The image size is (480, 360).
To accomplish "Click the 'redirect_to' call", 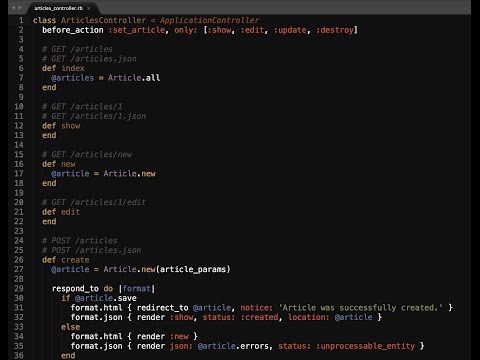I will (x=162, y=308).
